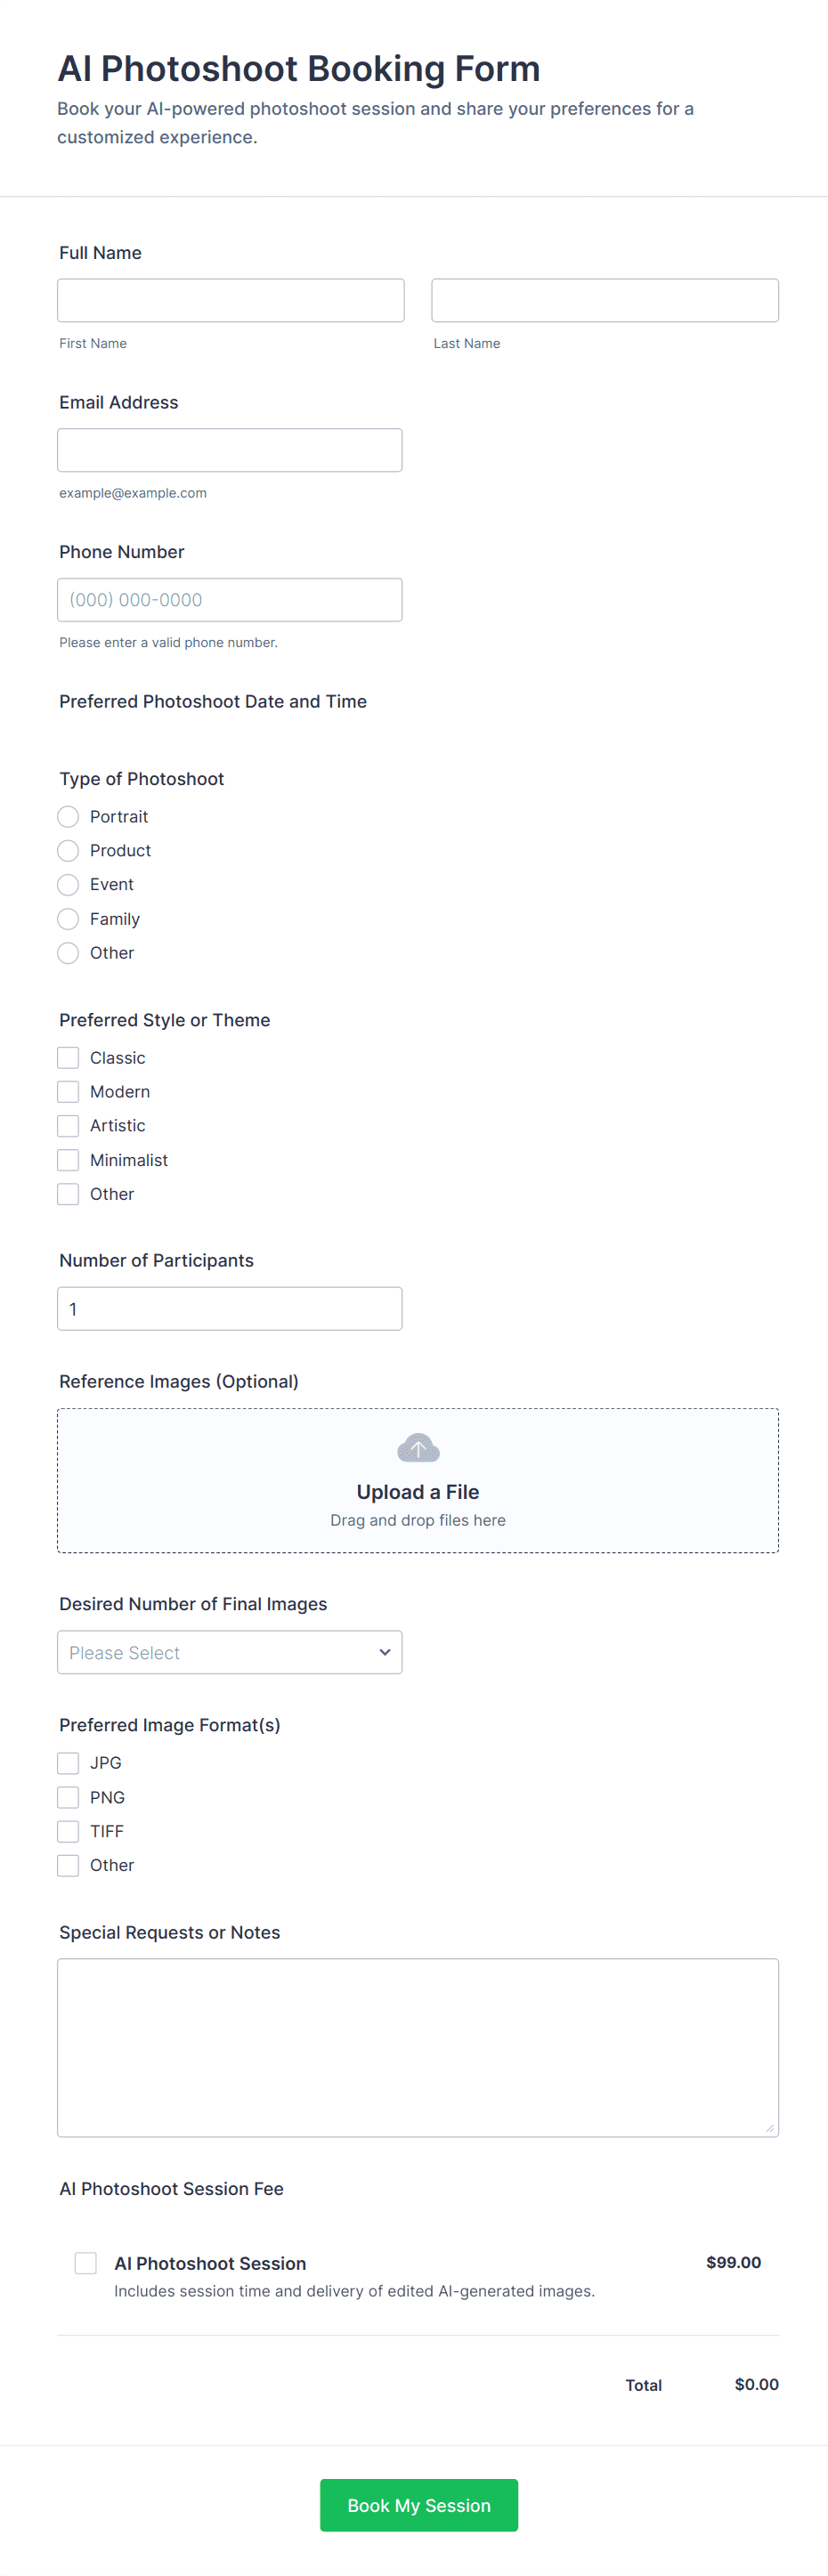Click the Special Requests or Notes textarea
Viewport: 828px width, 2576px height.
click(418, 2047)
